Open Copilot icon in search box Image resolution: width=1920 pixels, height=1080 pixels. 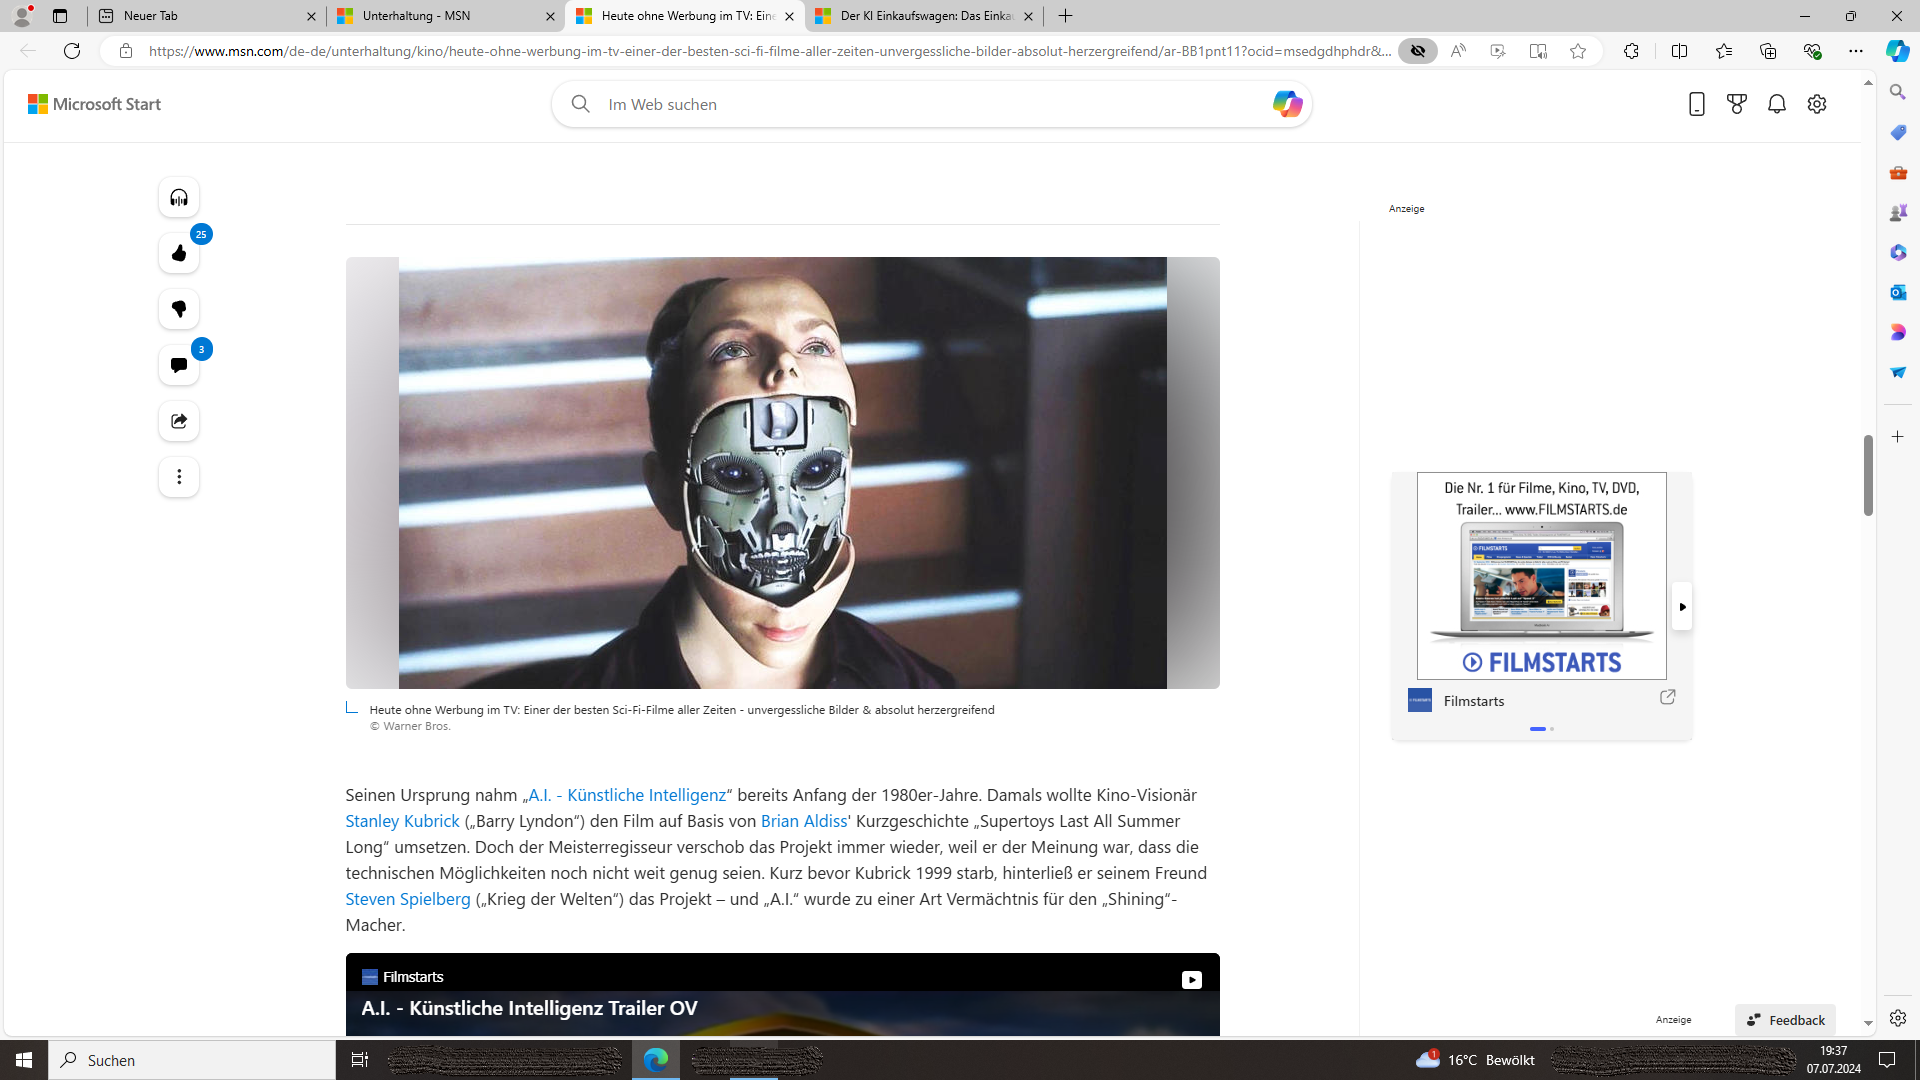(1286, 104)
